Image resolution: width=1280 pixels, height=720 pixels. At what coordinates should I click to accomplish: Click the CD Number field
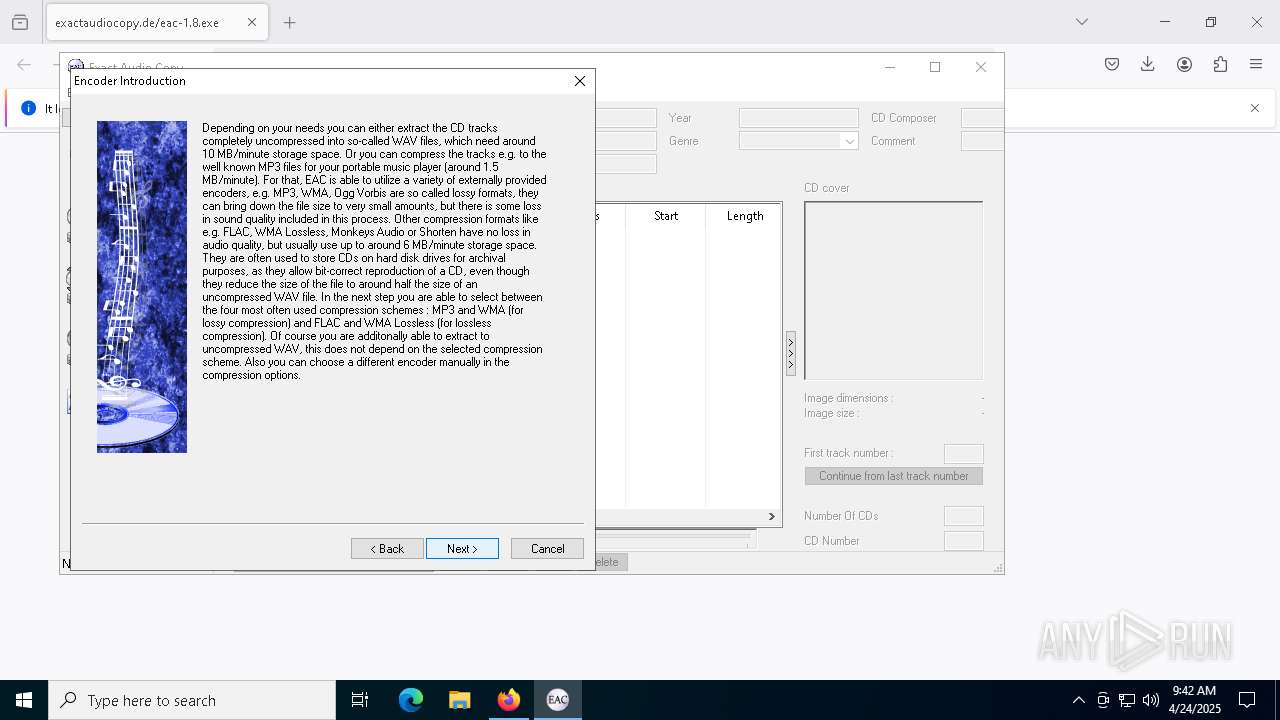tap(963, 541)
